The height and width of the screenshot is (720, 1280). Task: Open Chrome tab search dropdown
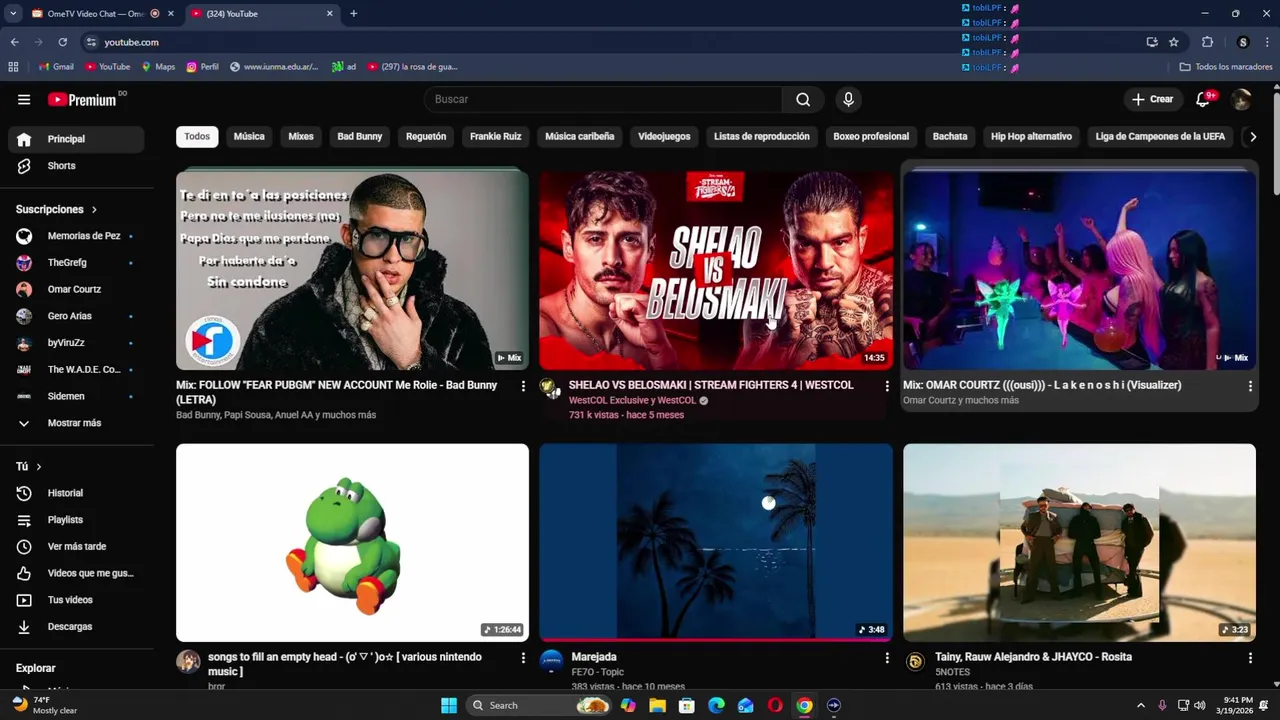(13, 13)
